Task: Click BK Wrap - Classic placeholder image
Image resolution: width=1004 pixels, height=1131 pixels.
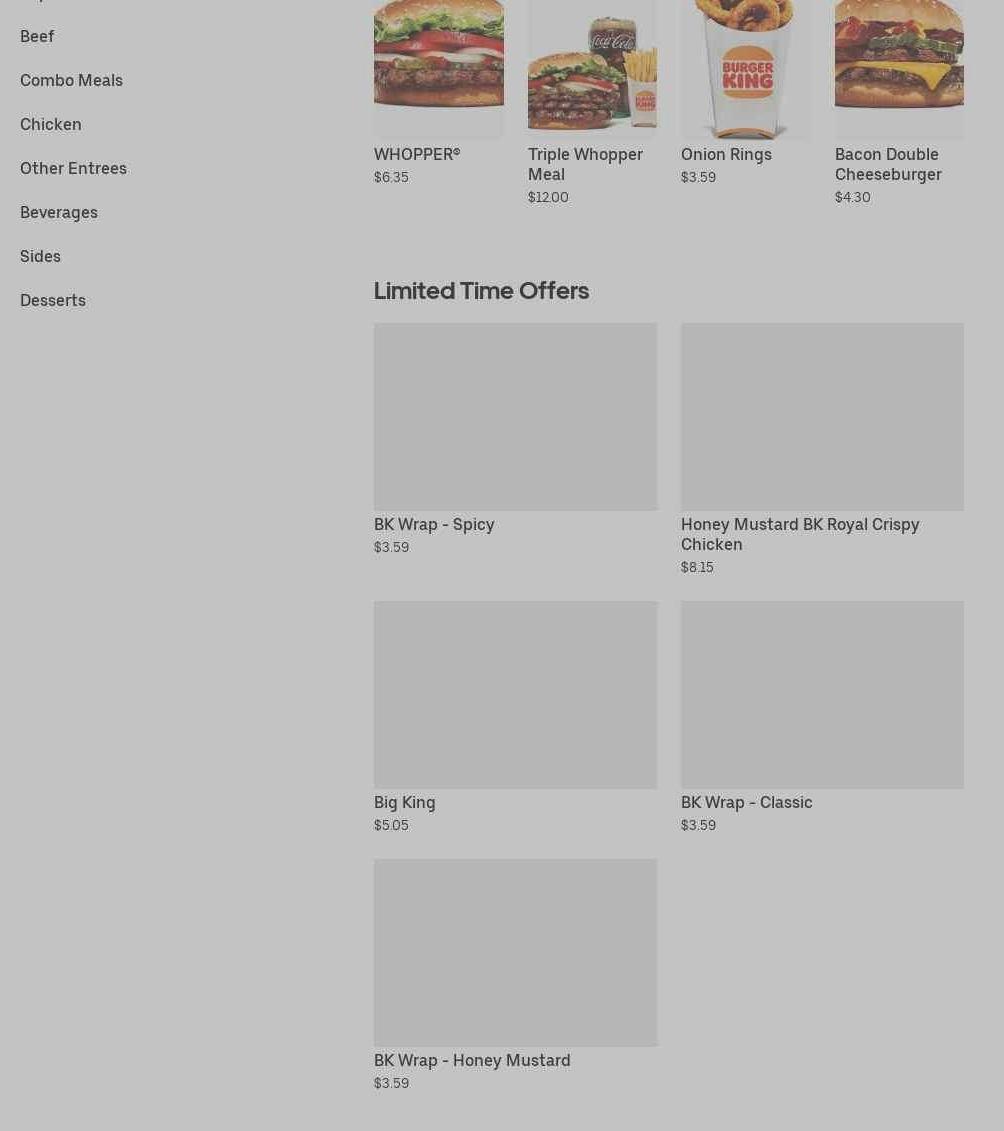Action: 822,695
